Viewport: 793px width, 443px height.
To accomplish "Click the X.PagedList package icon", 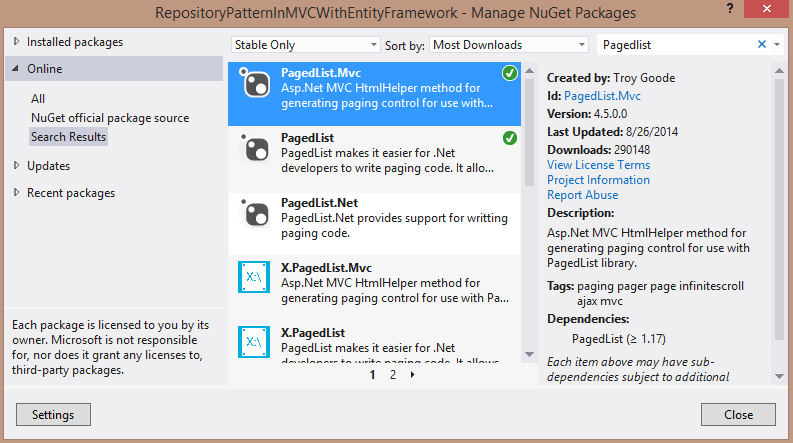I will point(255,343).
